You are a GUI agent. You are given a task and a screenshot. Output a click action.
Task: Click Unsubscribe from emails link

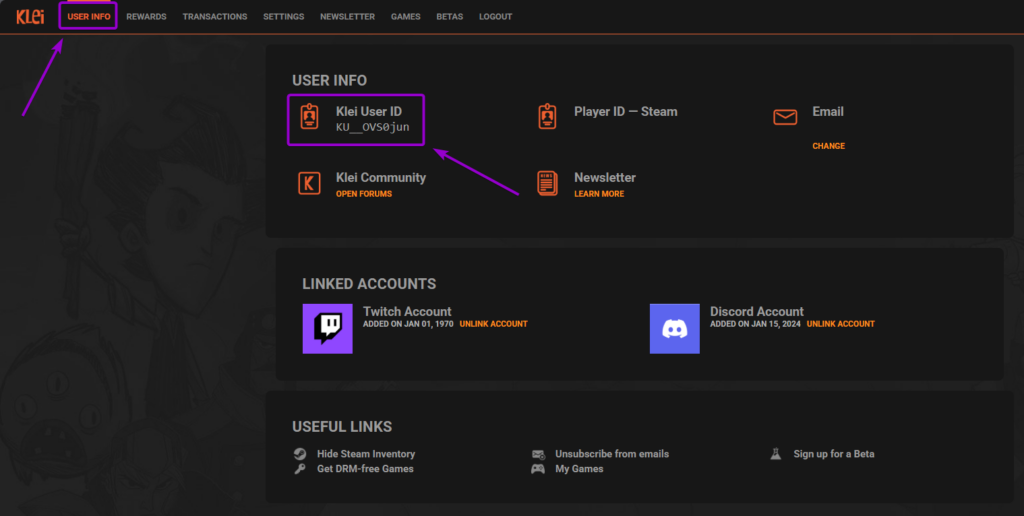[612, 454]
